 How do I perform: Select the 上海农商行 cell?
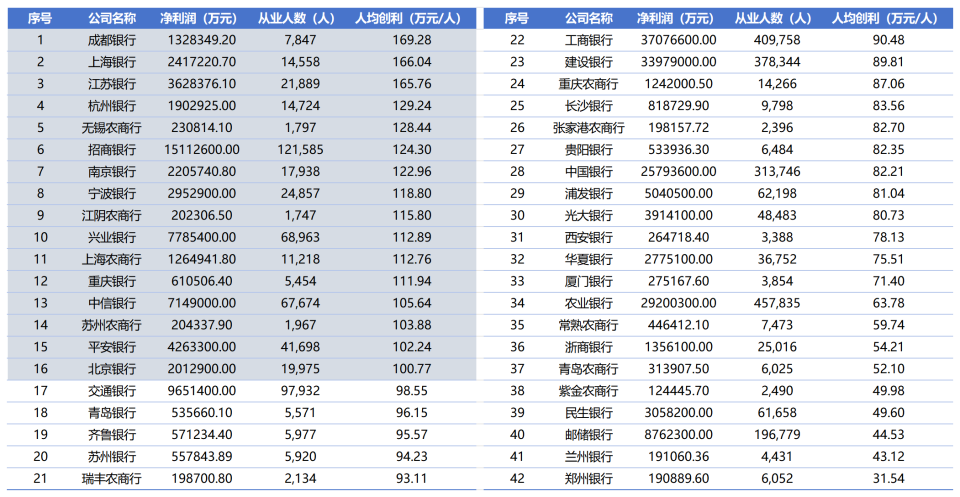pyautogui.click(x=111, y=260)
